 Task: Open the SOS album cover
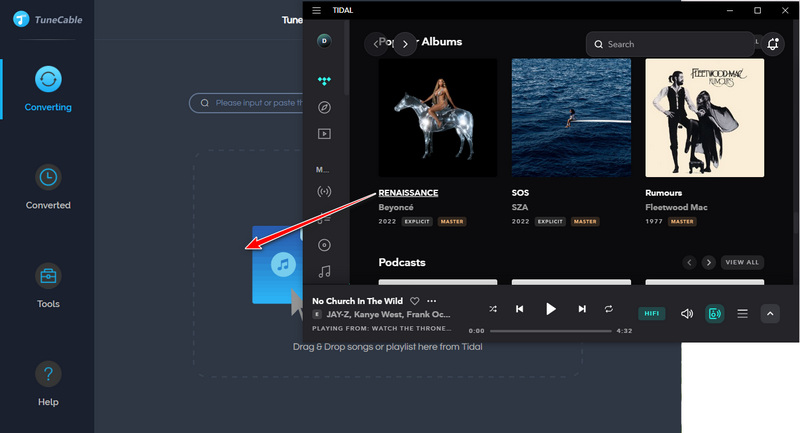571,118
